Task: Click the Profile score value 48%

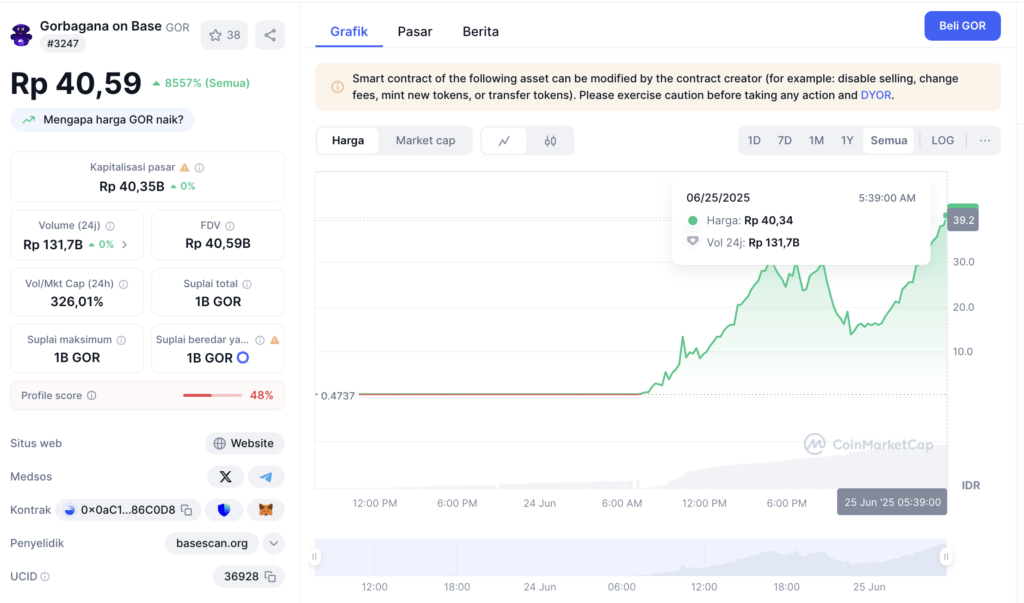Action: coord(262,395)
